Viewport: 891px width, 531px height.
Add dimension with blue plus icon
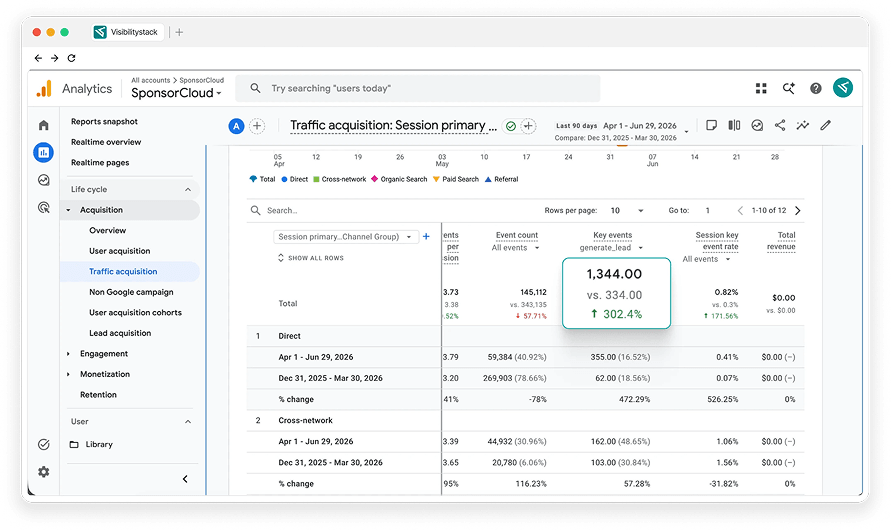pos(426,237)
